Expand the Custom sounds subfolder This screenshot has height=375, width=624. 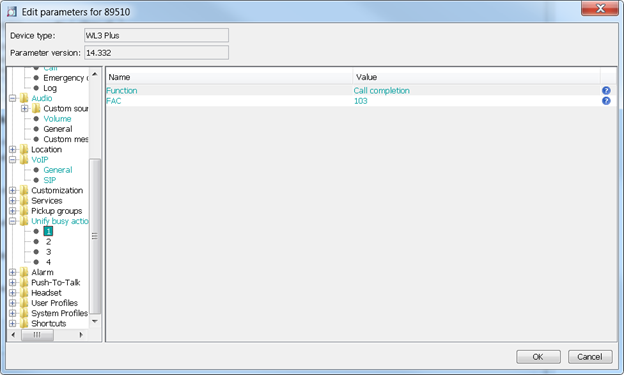coord(25,109)
